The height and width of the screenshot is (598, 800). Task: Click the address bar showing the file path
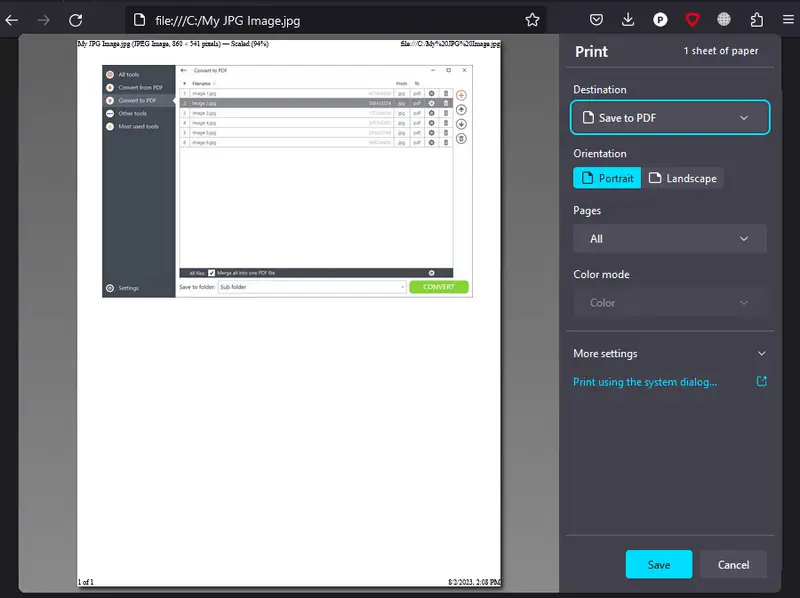(300, 19)
